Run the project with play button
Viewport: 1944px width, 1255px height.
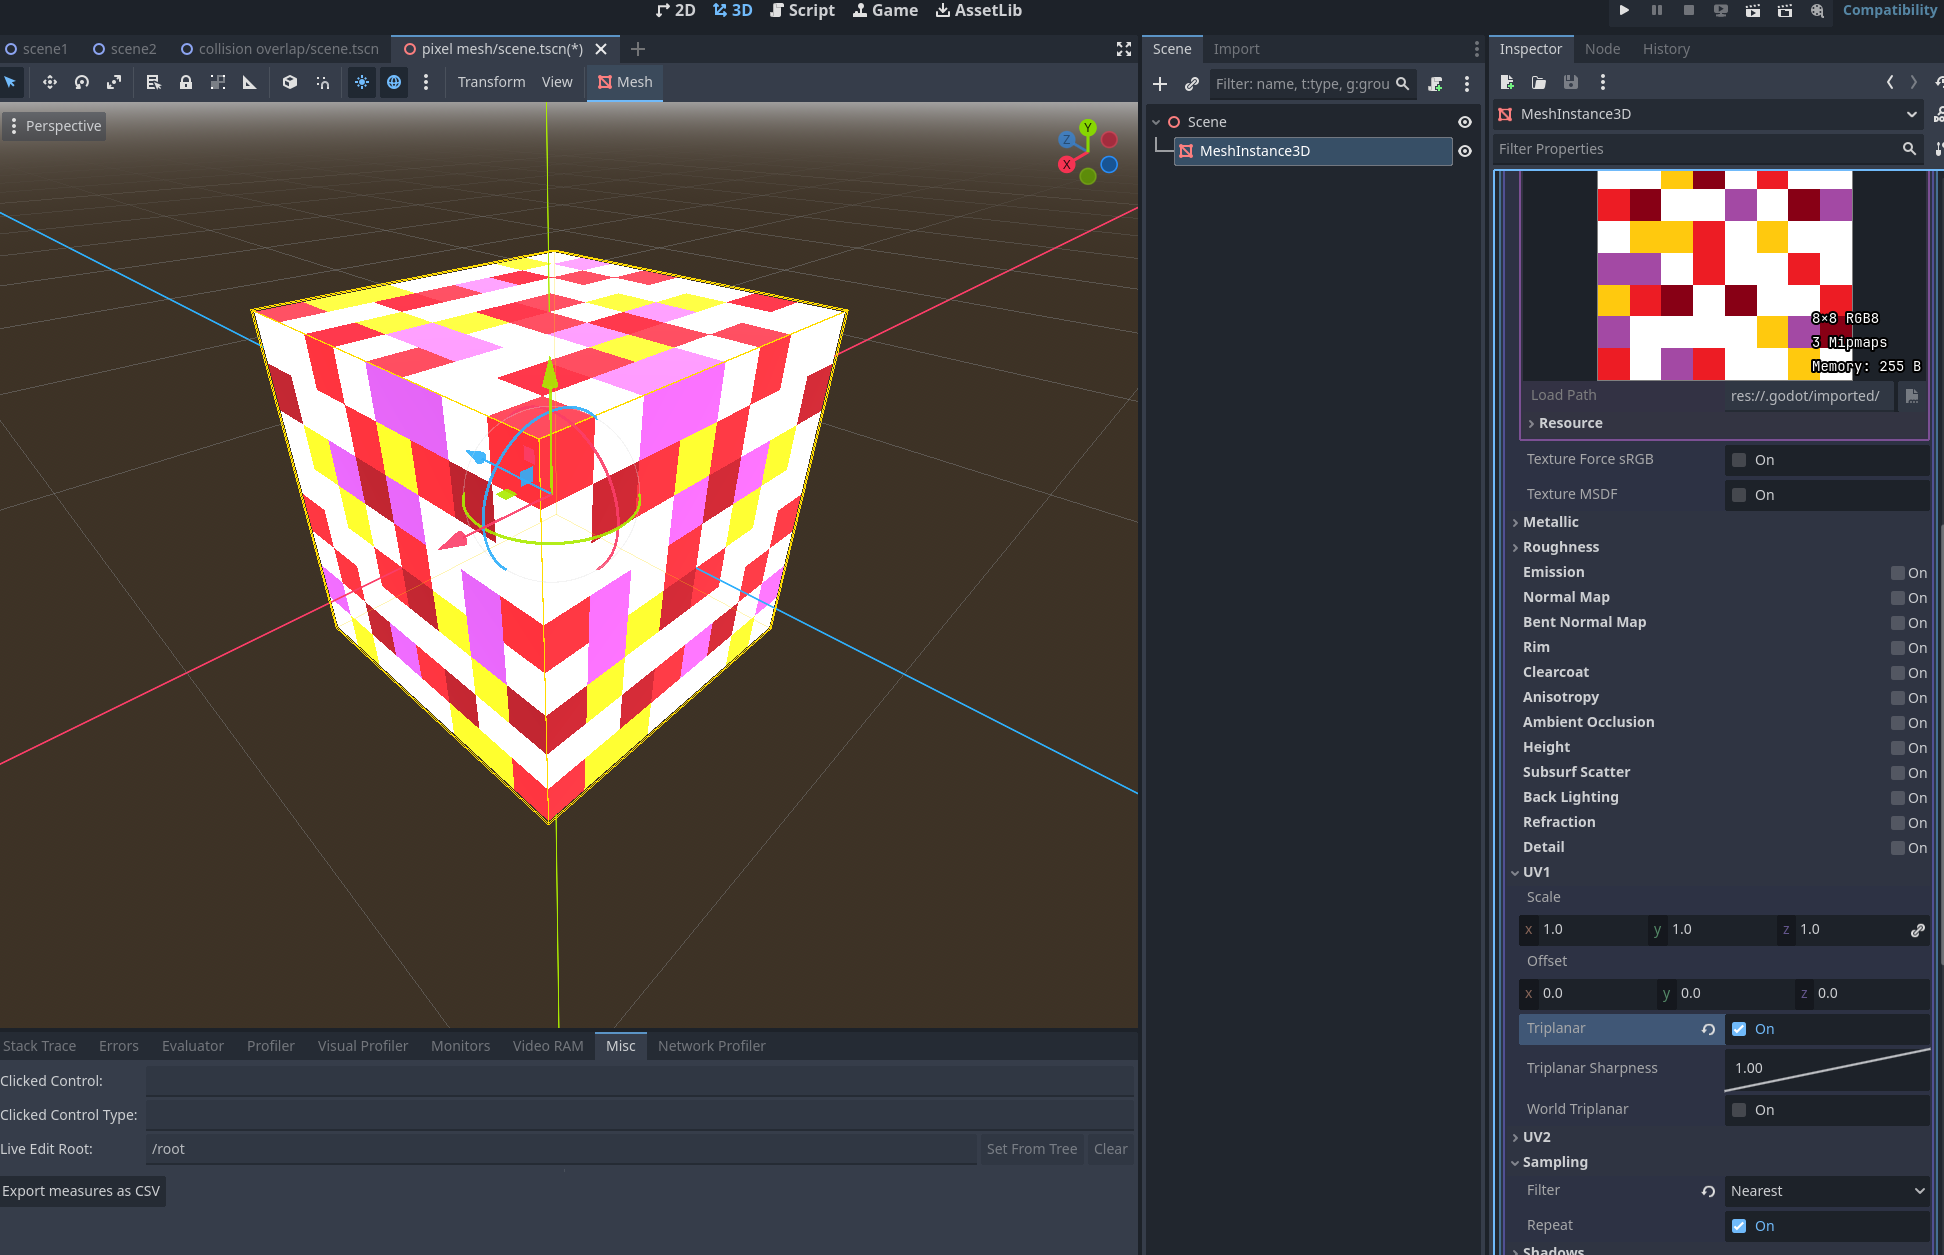(1624, 10)
